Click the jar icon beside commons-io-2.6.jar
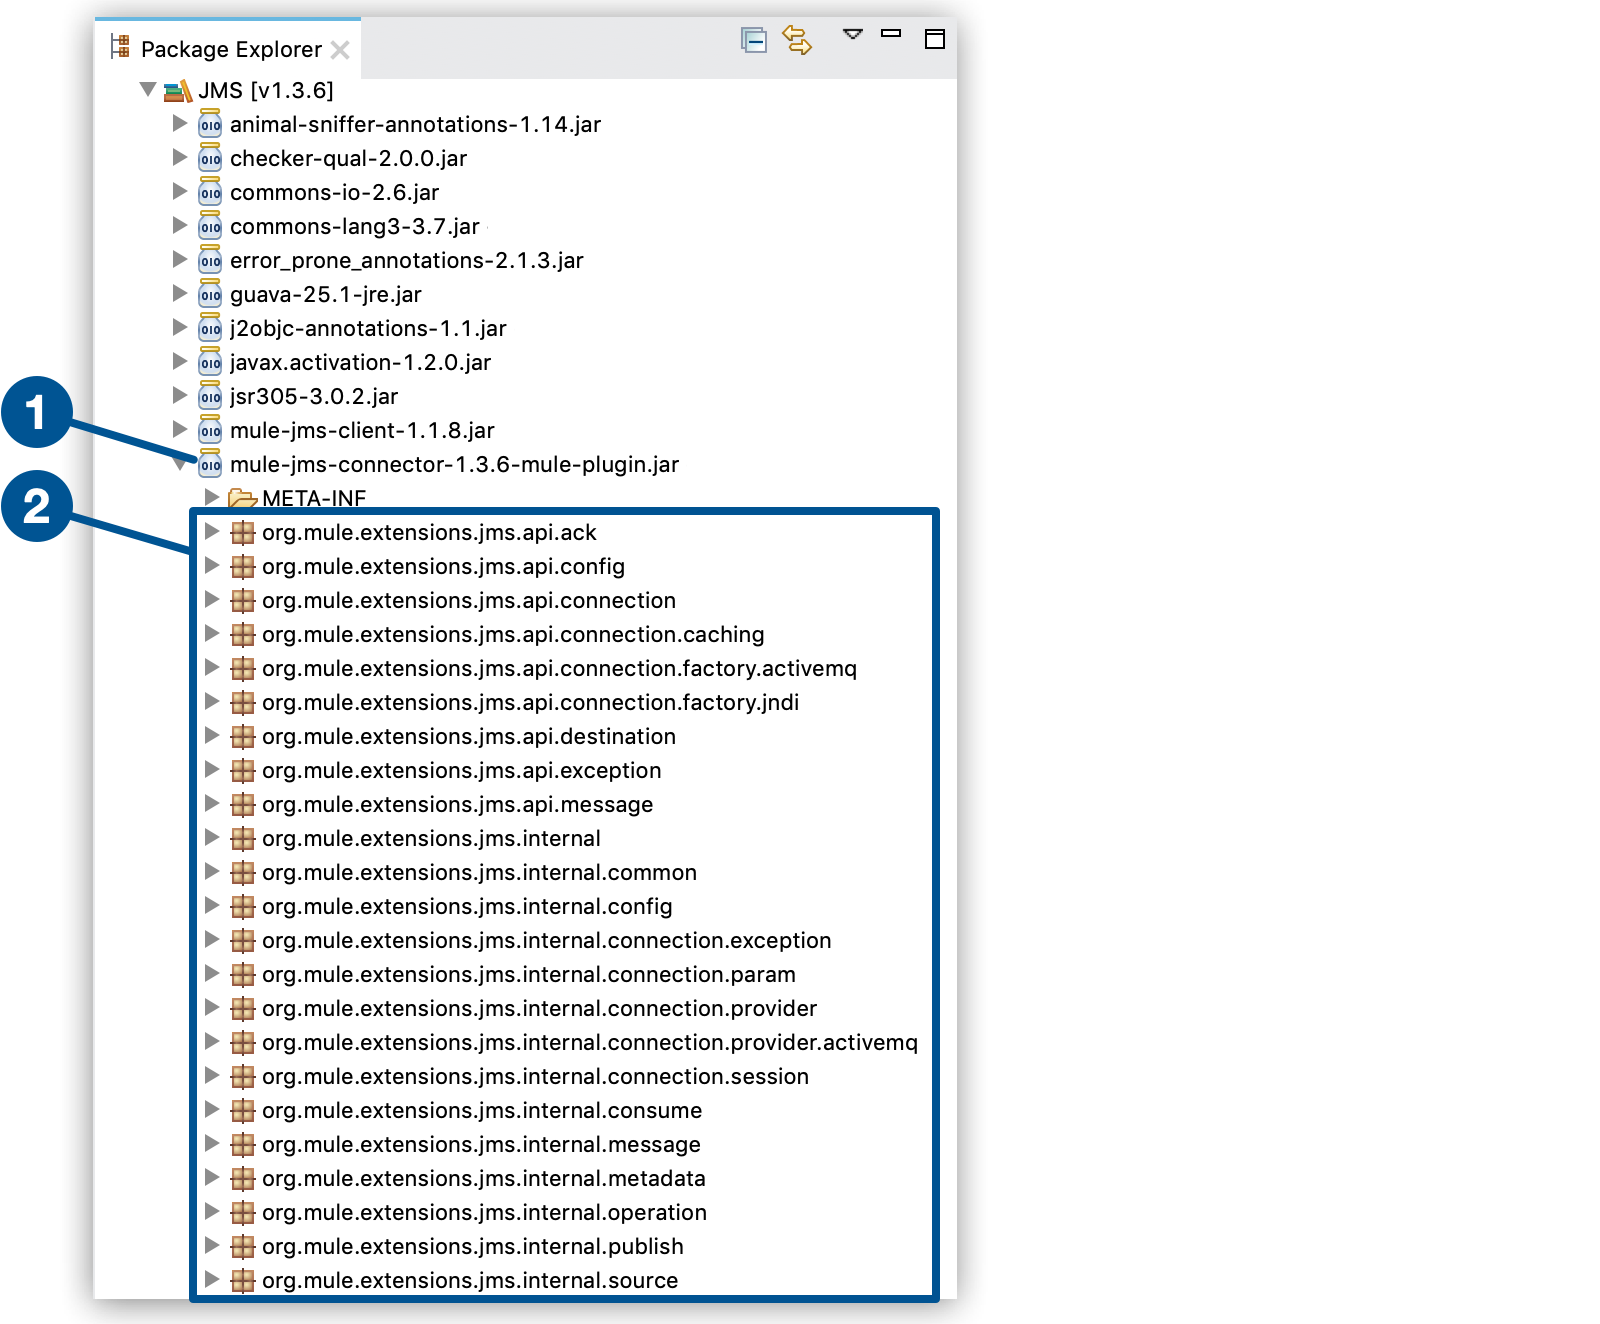This screenshot has height=1324, width=1600. [x=209, y=192]
